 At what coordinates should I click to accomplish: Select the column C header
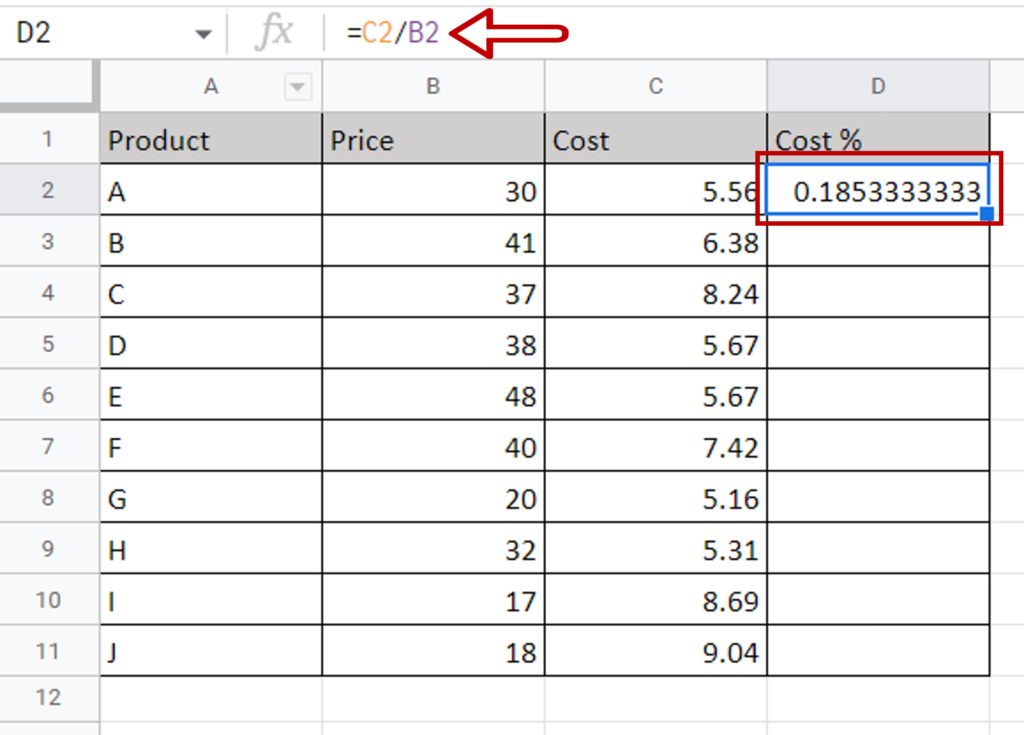656,87
